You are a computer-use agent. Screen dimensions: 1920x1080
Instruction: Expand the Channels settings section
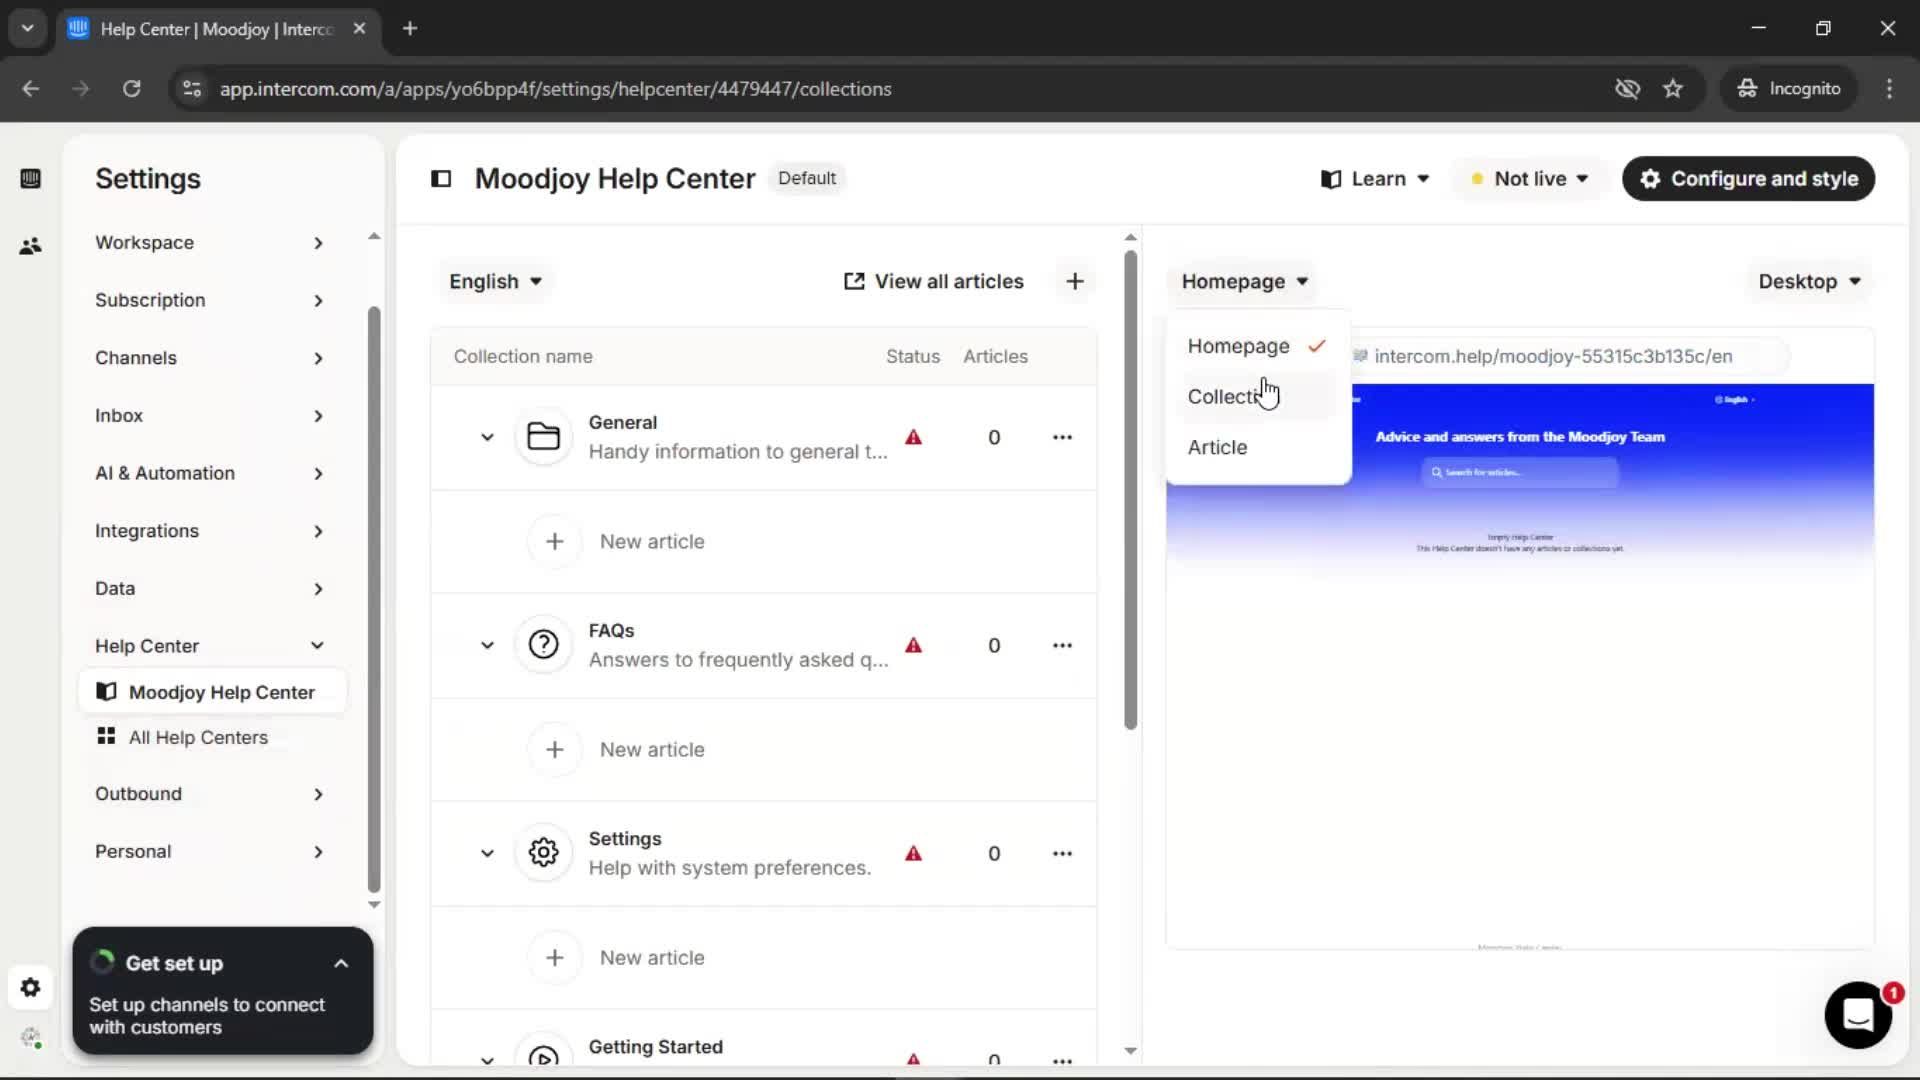coord(210,358)
